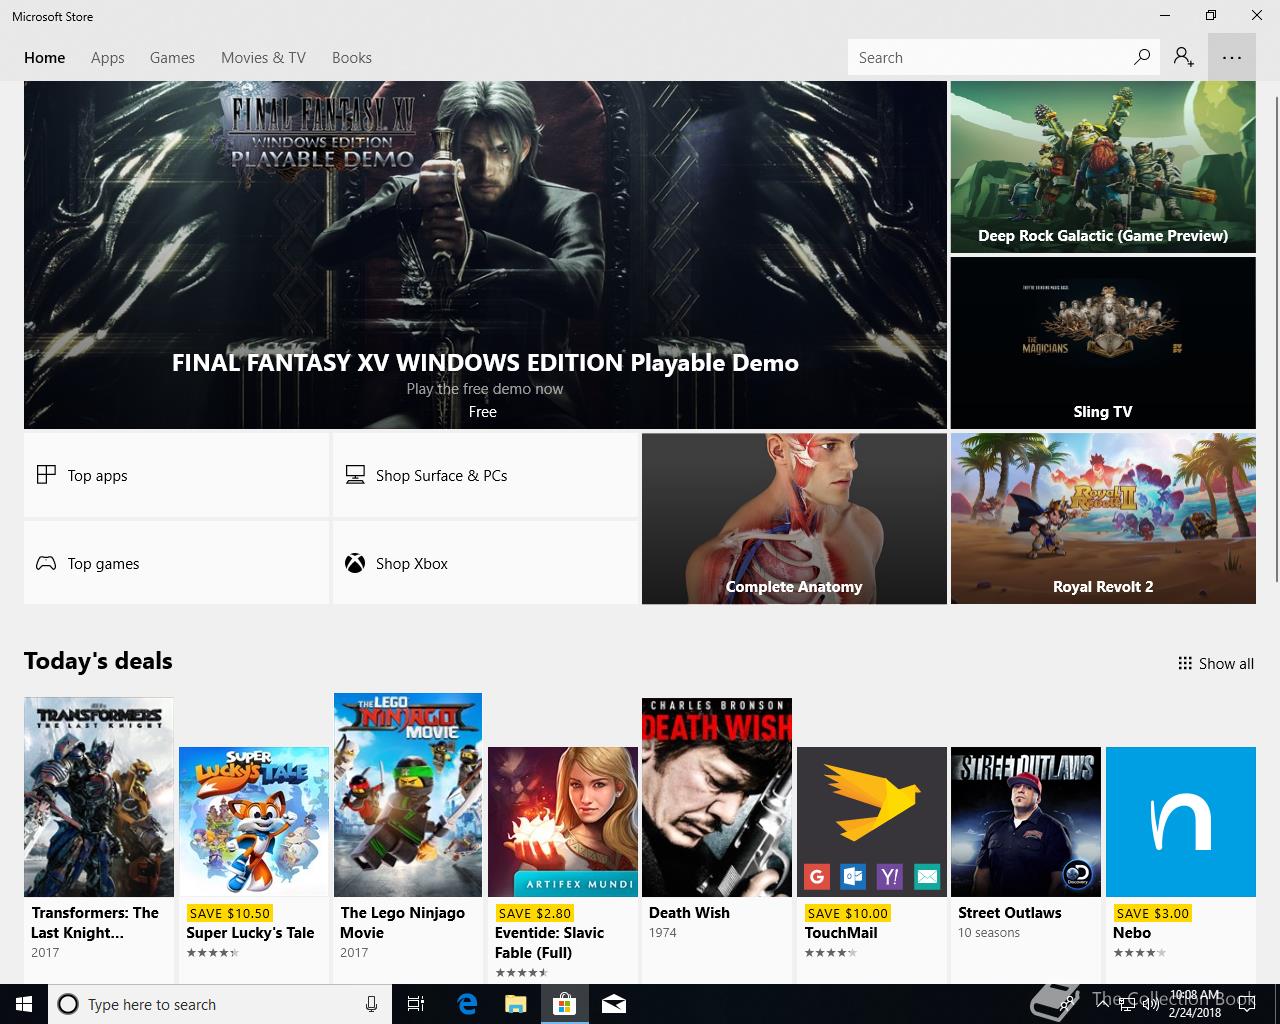Select Transformers: The Last Knight poster
The width and height of the screenshot is (1280, 1024).
(99, 797)
